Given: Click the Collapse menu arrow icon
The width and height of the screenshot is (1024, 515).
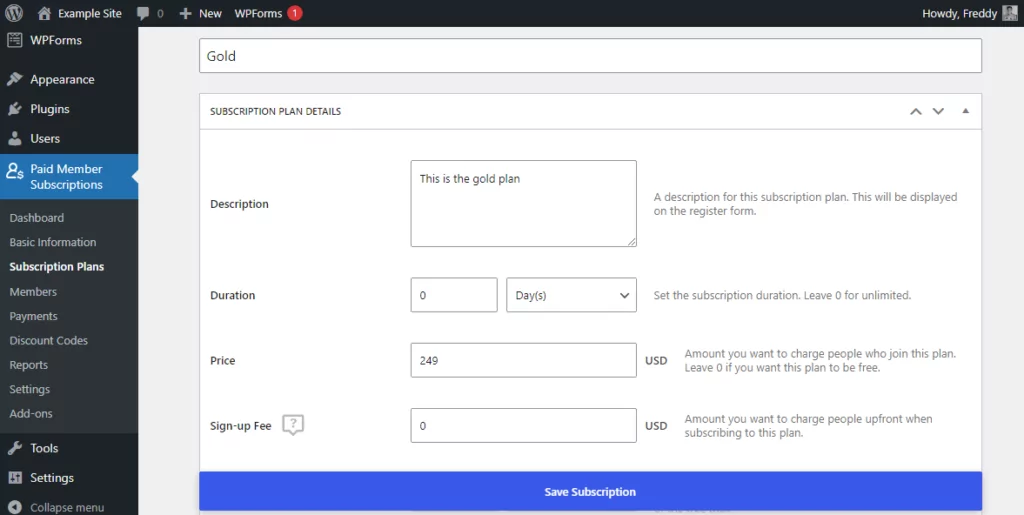Looking at the screenshot, I should tap(14, 507).
